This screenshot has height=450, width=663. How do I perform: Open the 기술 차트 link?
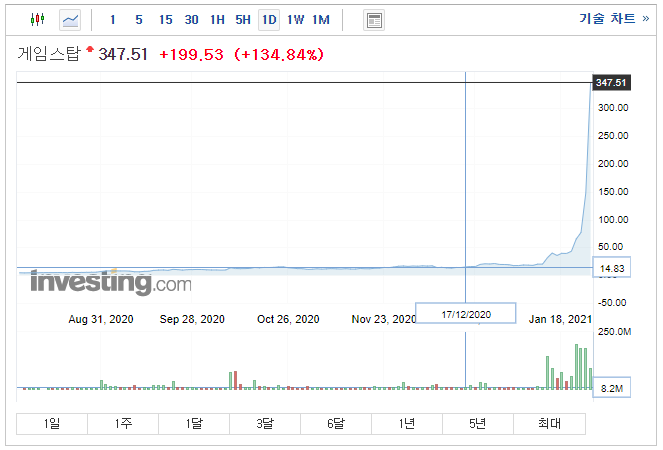[x=614, y=19]
